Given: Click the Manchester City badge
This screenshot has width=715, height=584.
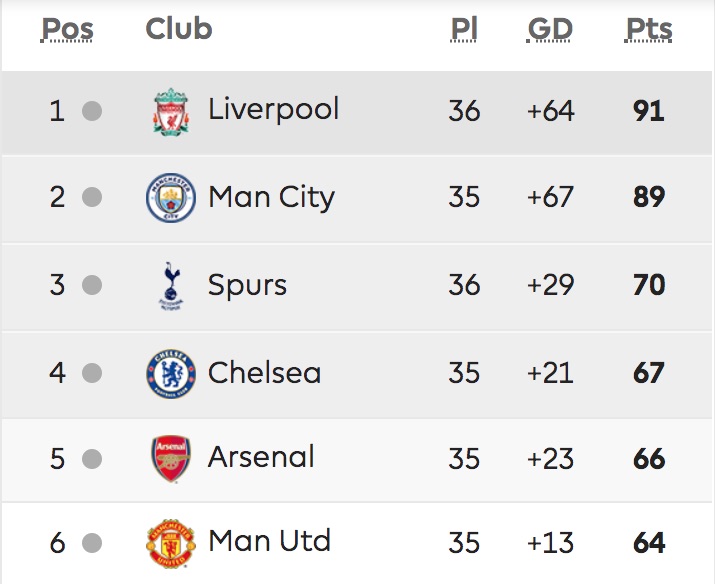Looking at the screenshot, I should pos(171,197).
